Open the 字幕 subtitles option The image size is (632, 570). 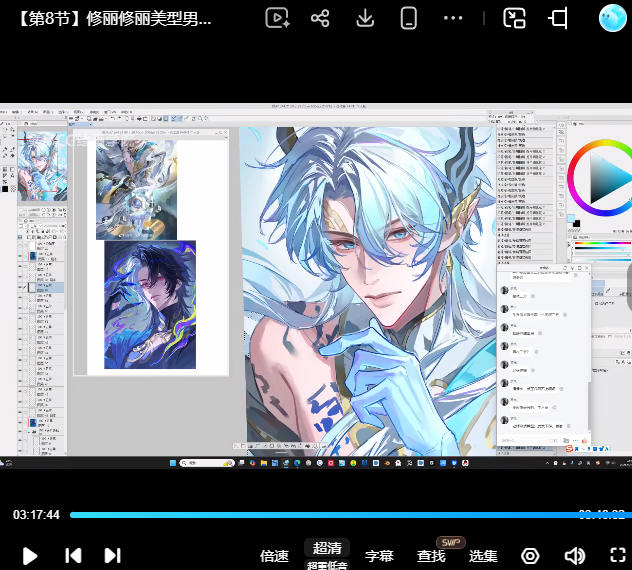(379, 556)
